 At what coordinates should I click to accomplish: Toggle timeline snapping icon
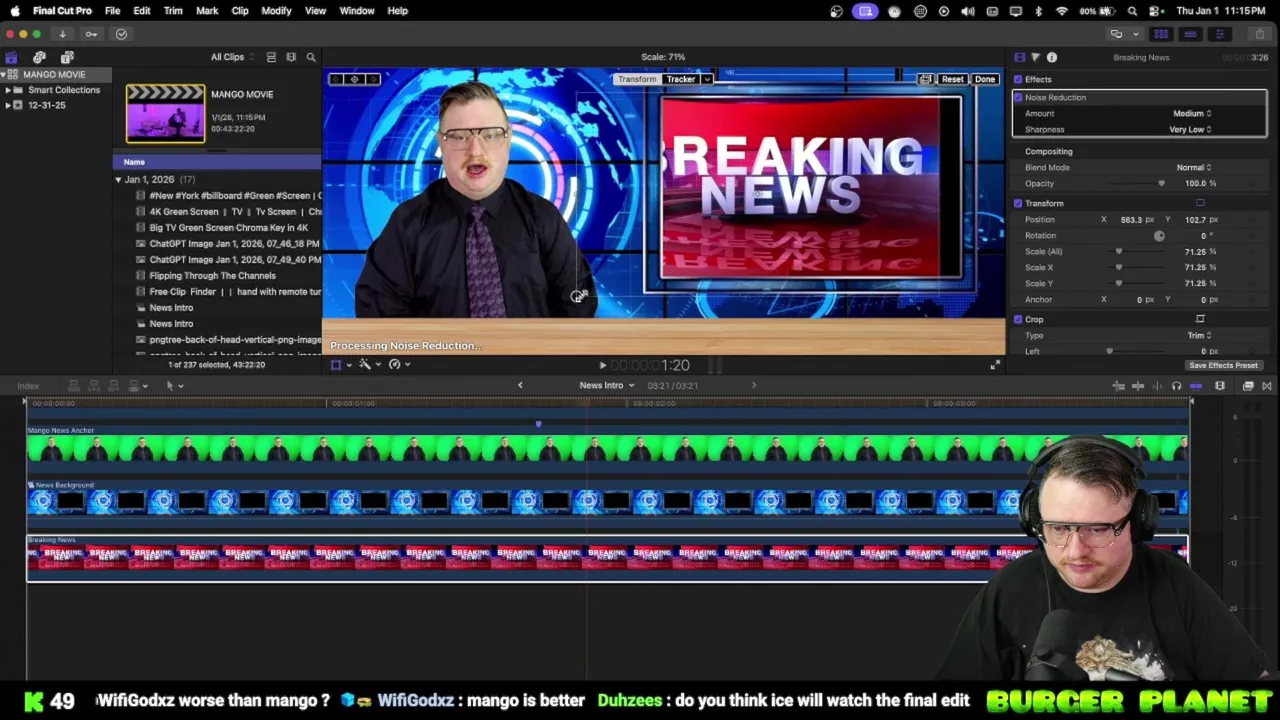click(x=1196, y=386)
